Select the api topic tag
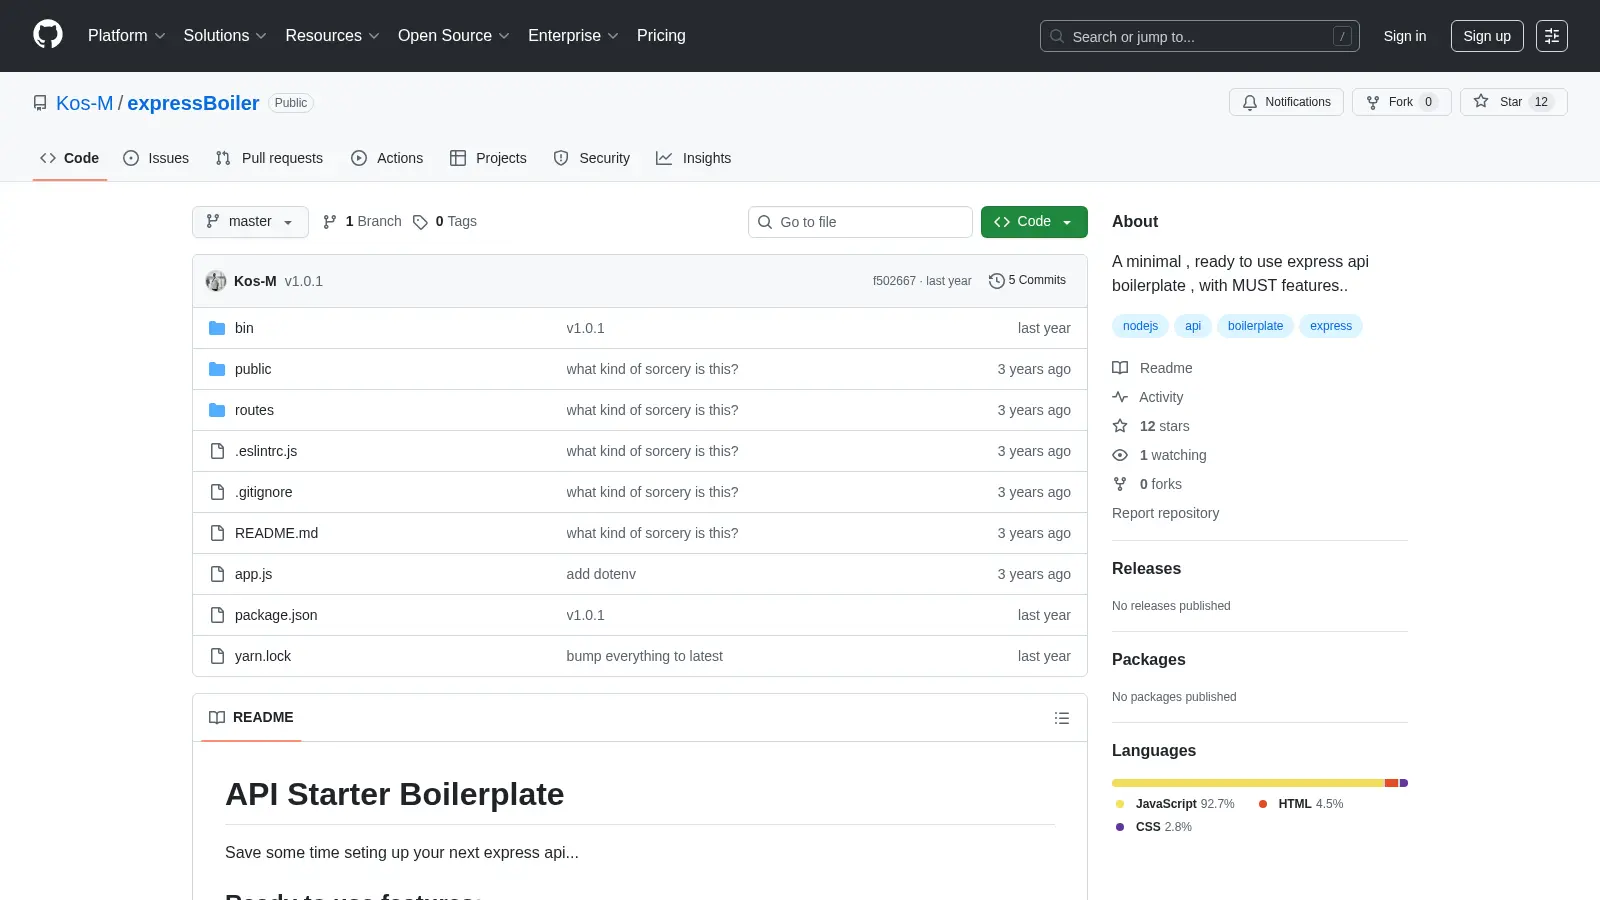This screenshot has height=900, width=1600. pos(1193,326)
